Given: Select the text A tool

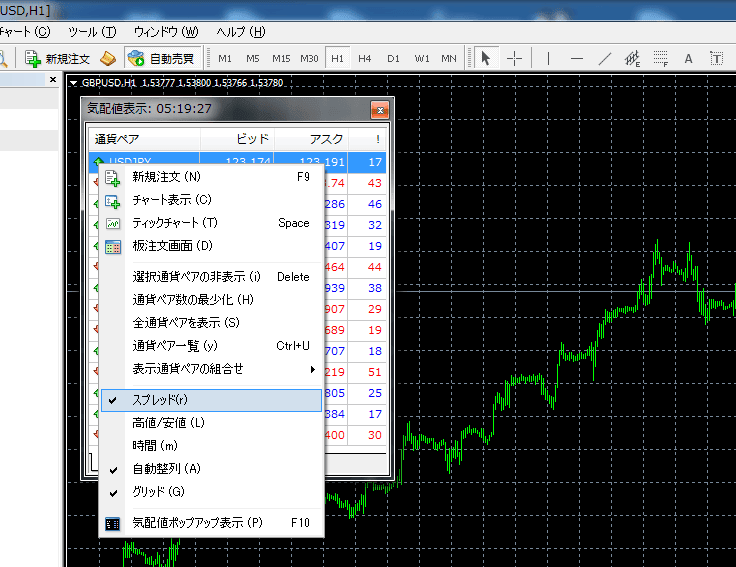Looking at the screenshot, I should coord(688,59).
